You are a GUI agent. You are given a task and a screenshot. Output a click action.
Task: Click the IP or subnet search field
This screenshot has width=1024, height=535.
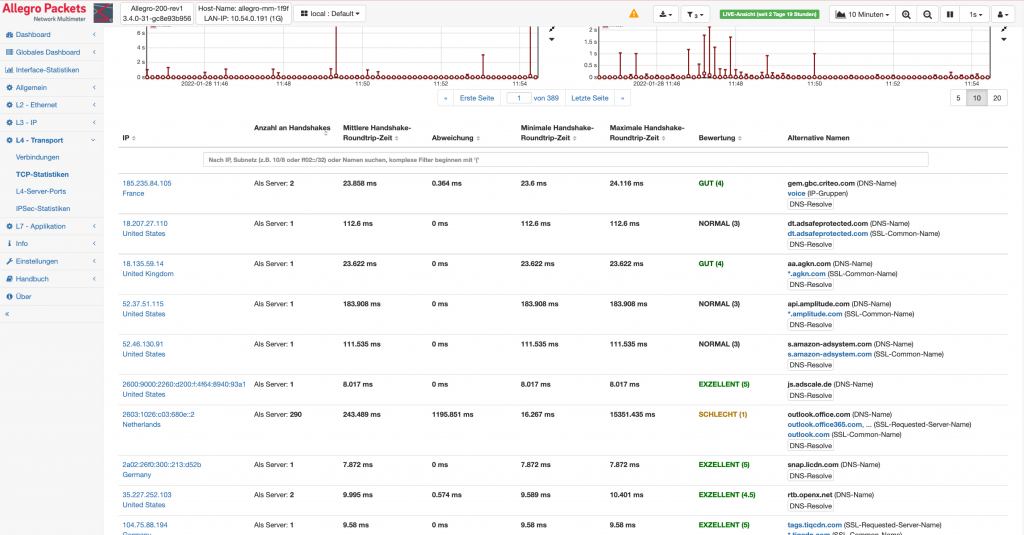[x=566, y=159]
